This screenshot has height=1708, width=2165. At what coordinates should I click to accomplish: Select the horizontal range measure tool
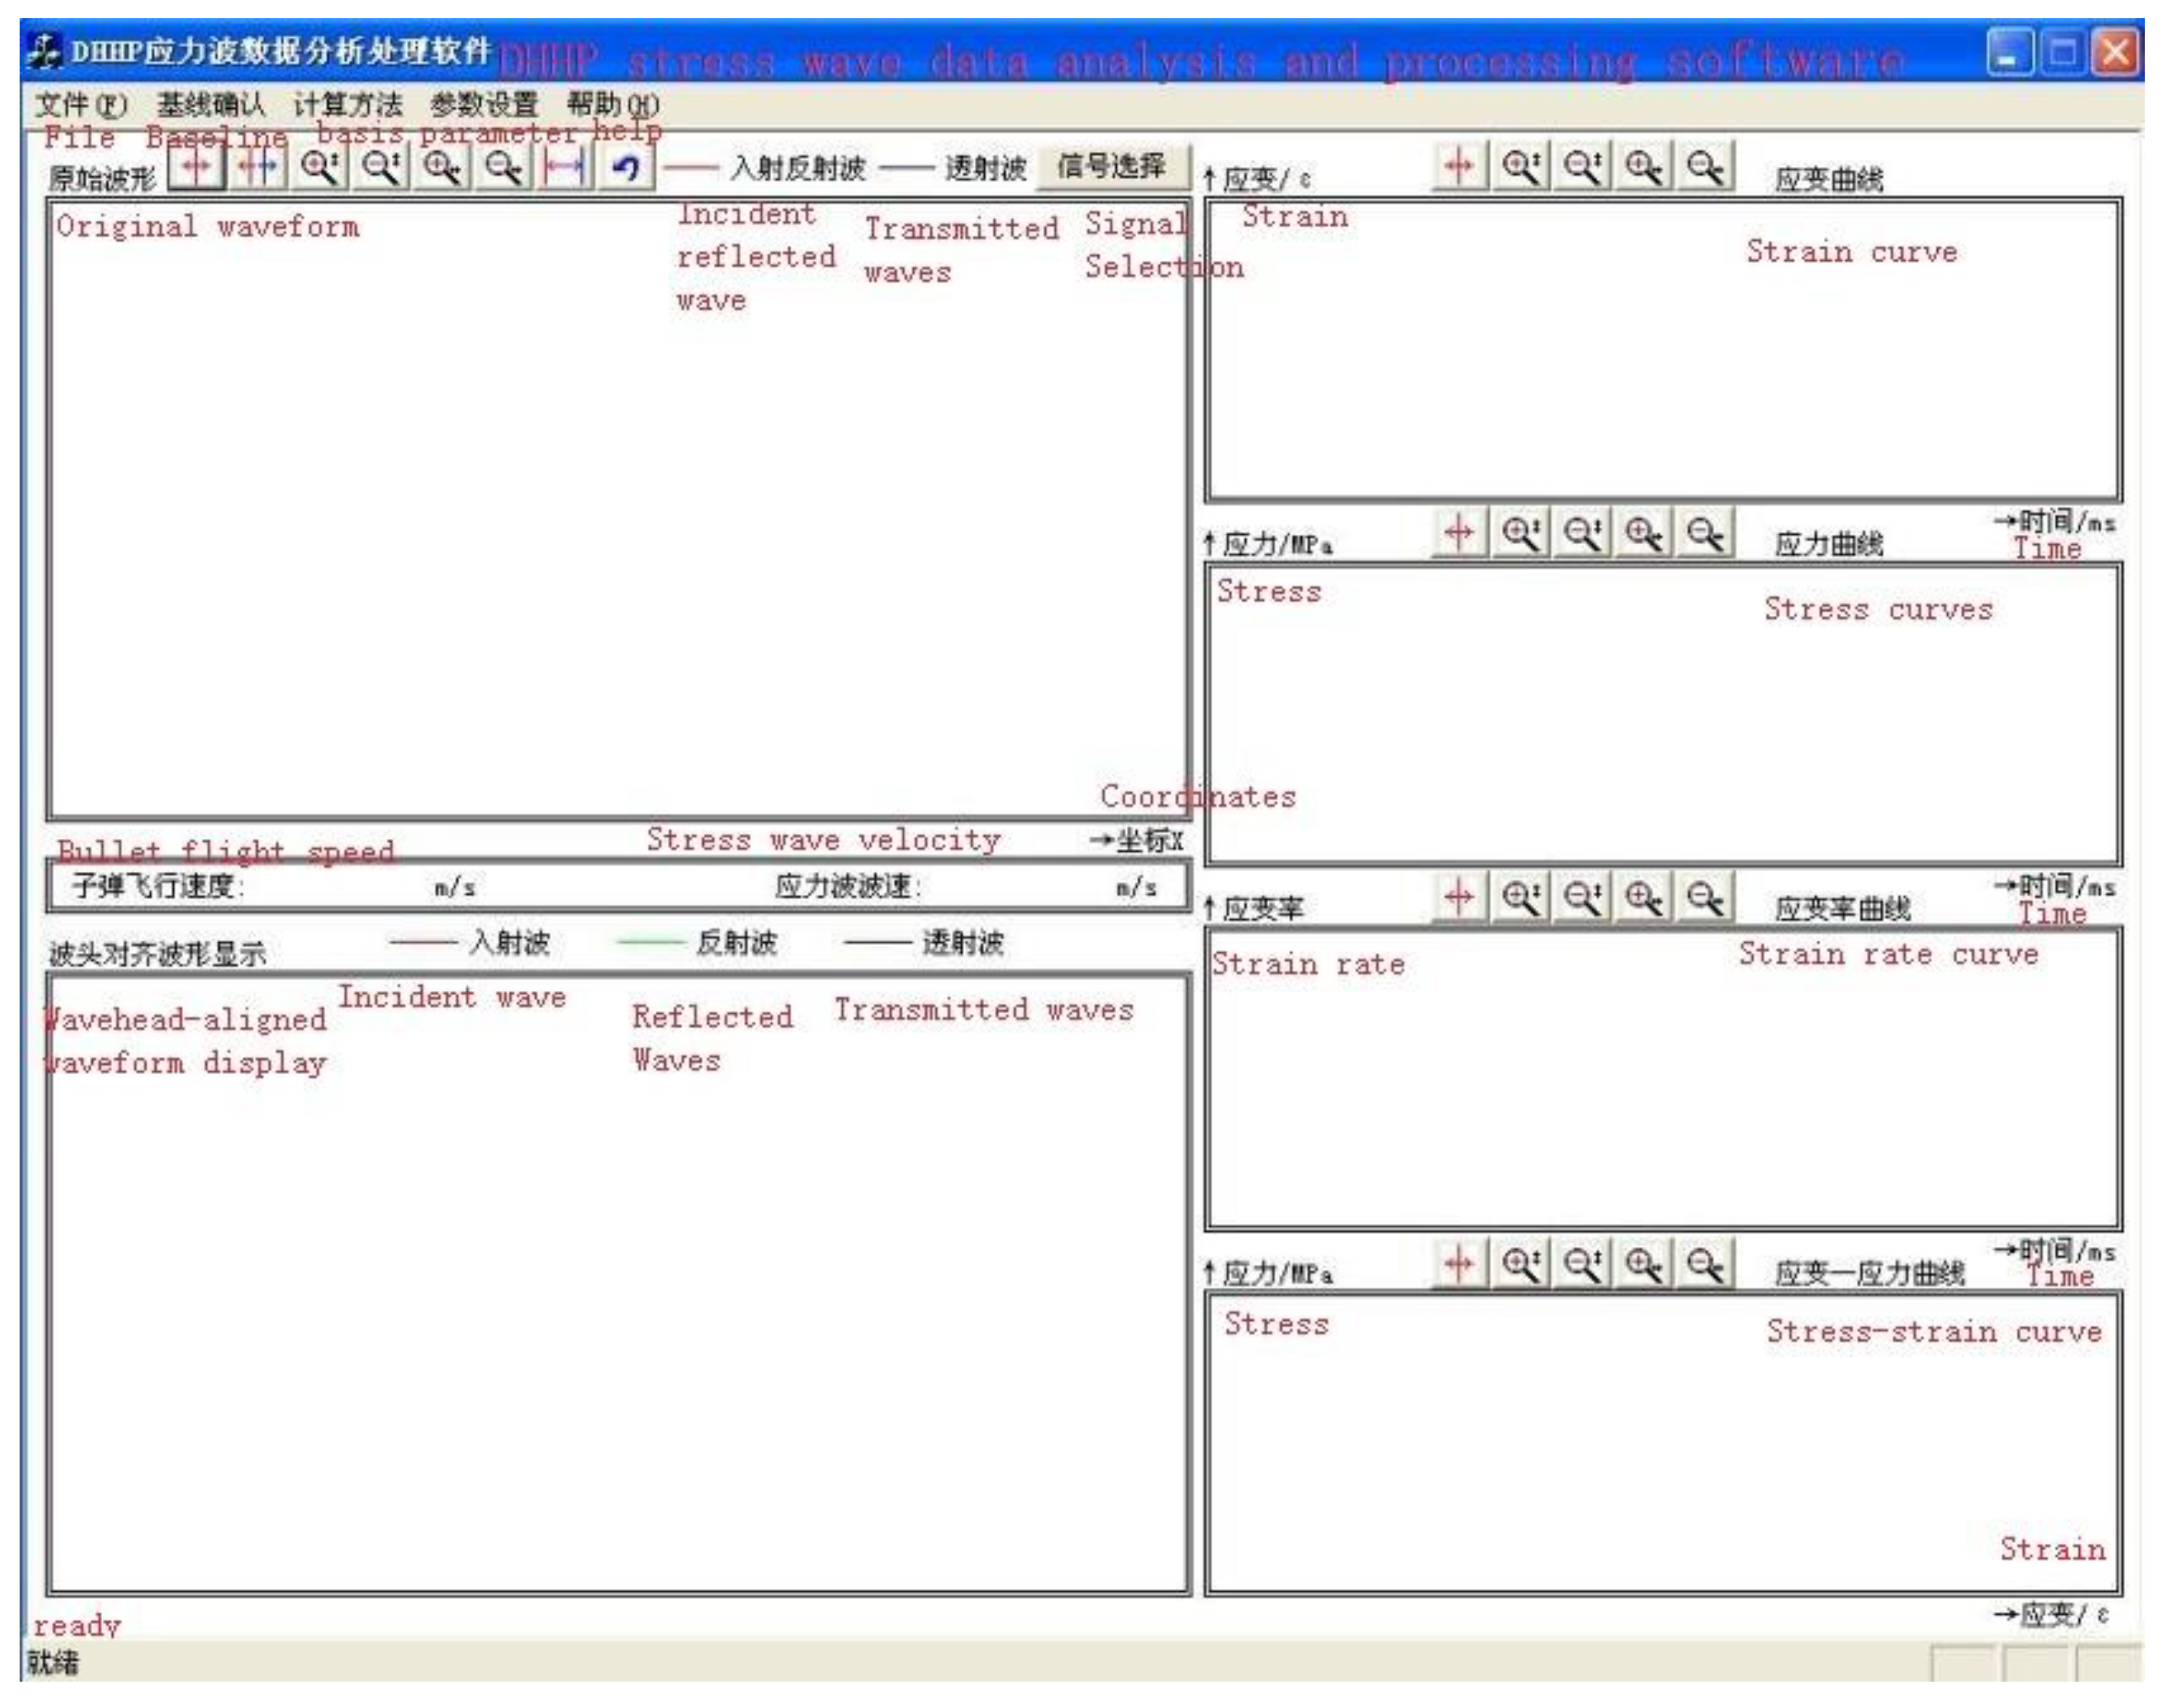[564, 166]
